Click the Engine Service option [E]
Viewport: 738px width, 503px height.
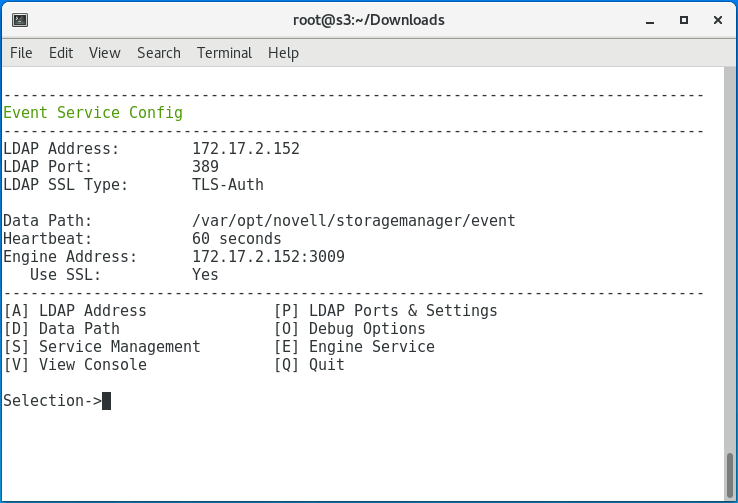pos(354,347)
